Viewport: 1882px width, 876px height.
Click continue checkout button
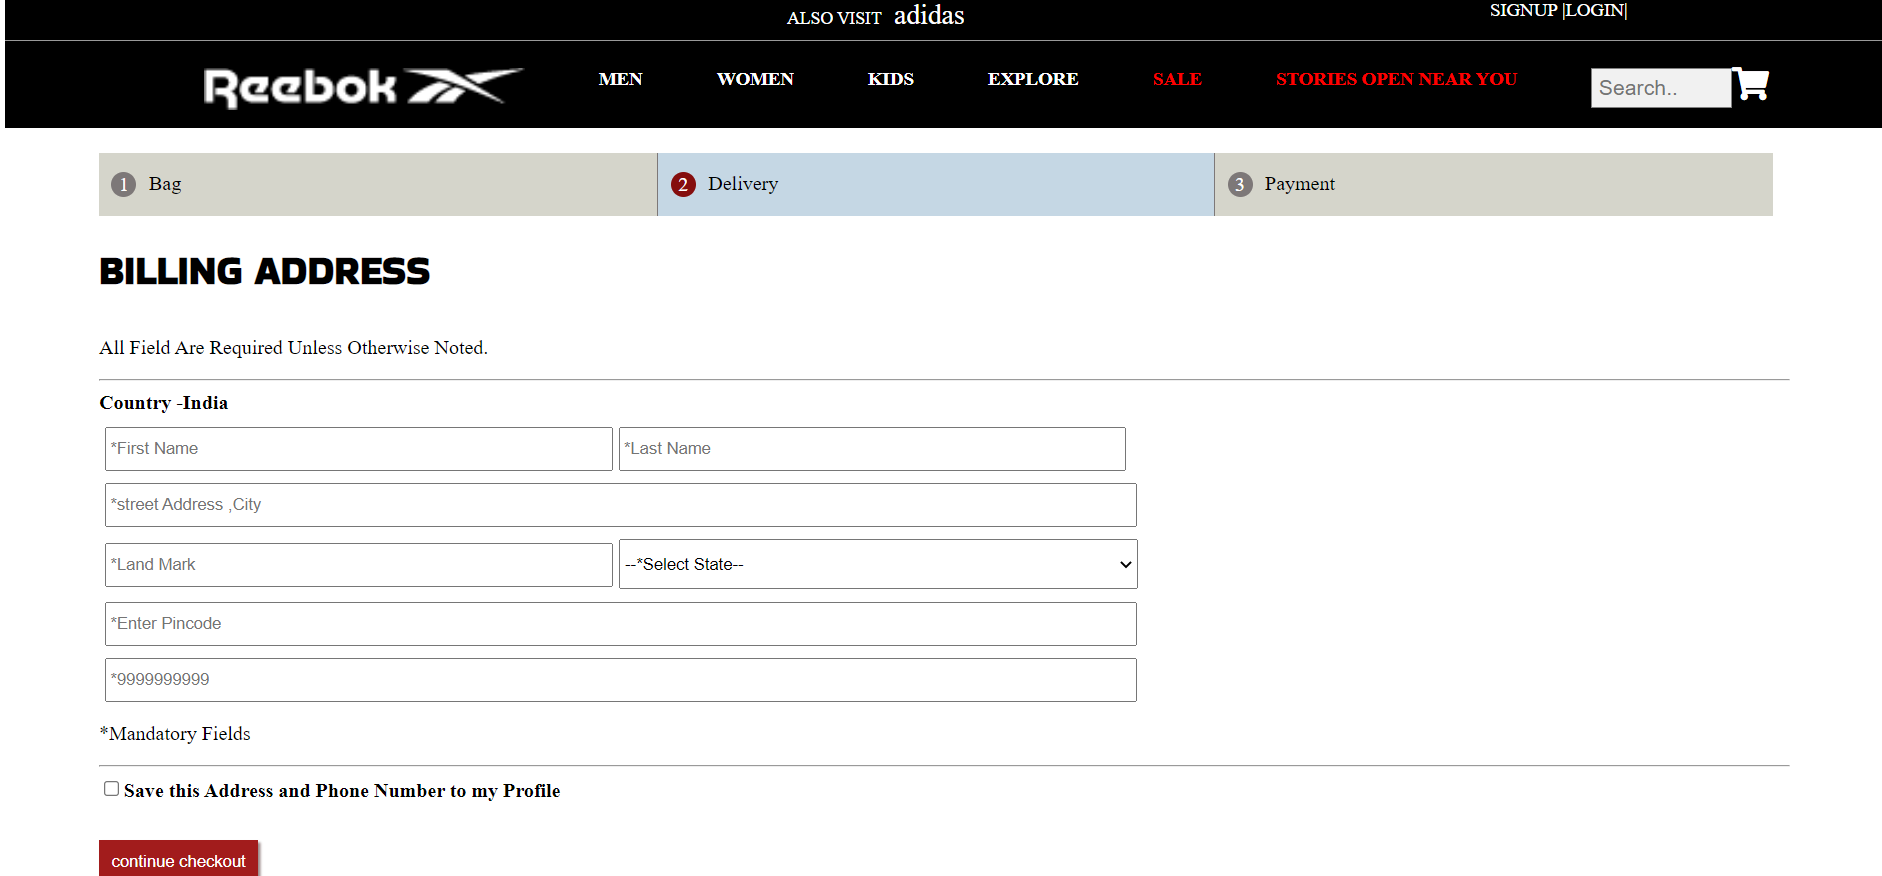[178, 860]
